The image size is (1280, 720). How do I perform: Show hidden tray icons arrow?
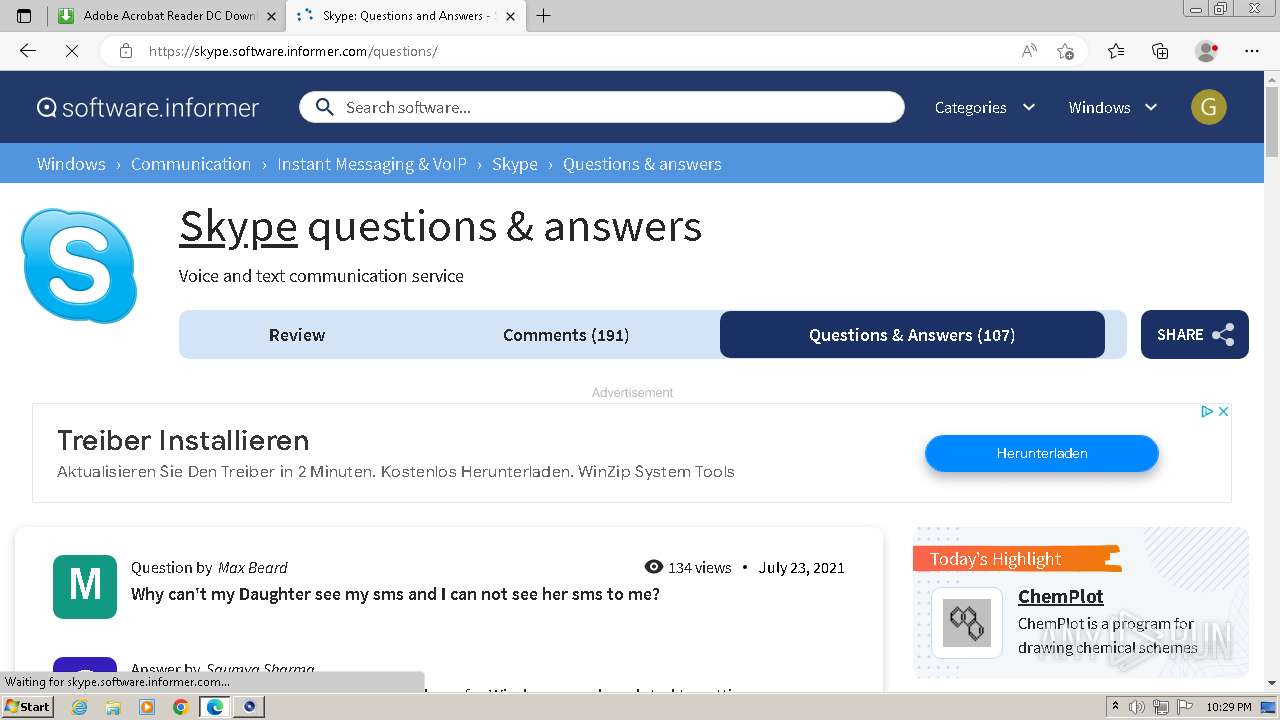point(1115,707)
